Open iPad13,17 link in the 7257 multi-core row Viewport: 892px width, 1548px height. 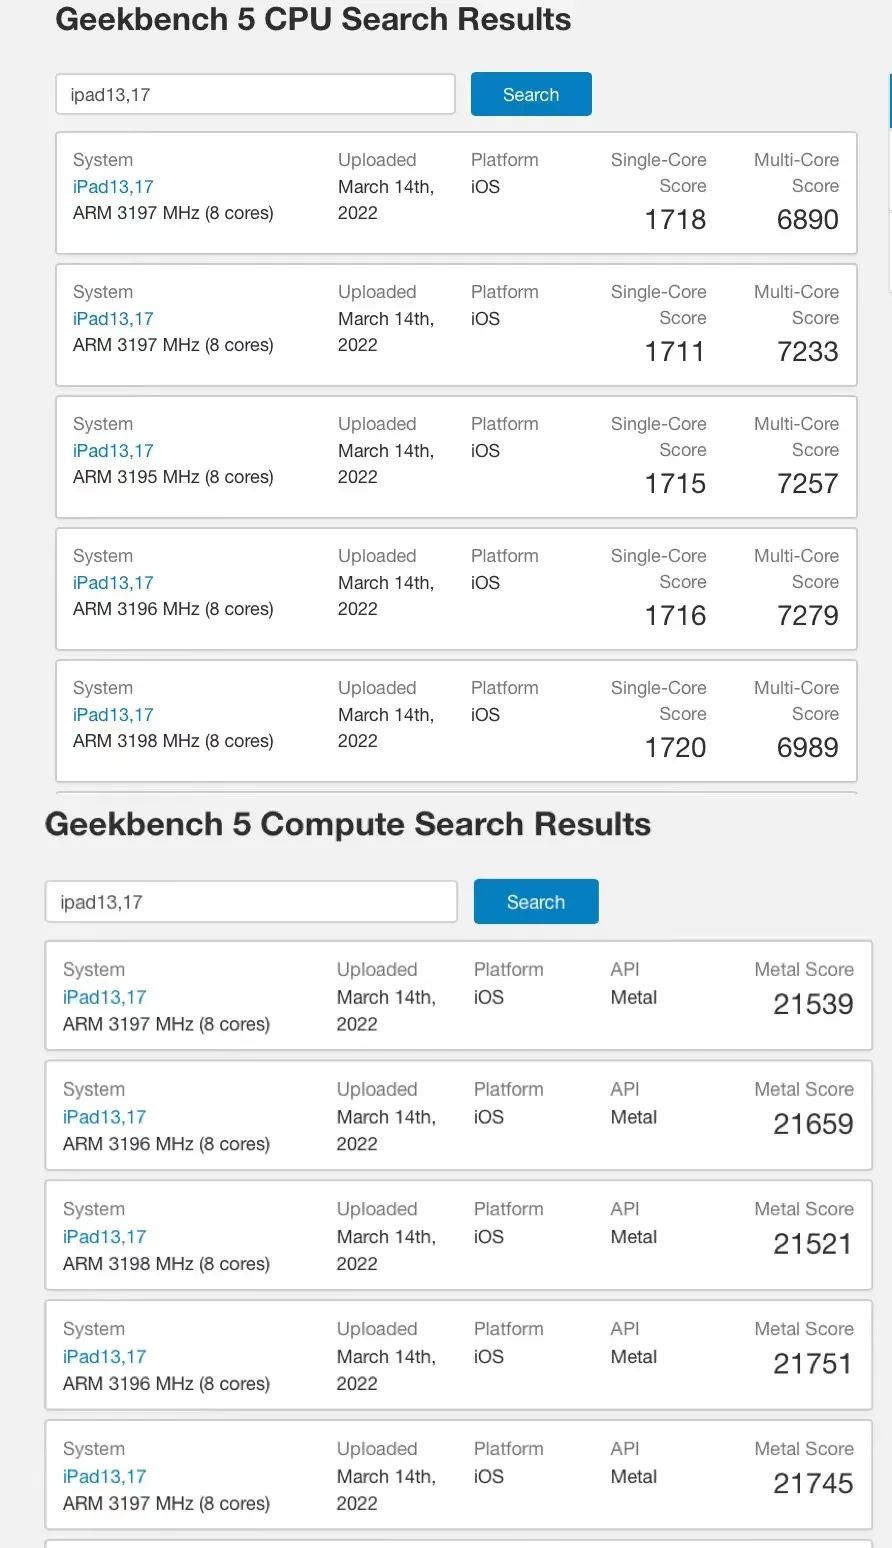tap(113, 451)
